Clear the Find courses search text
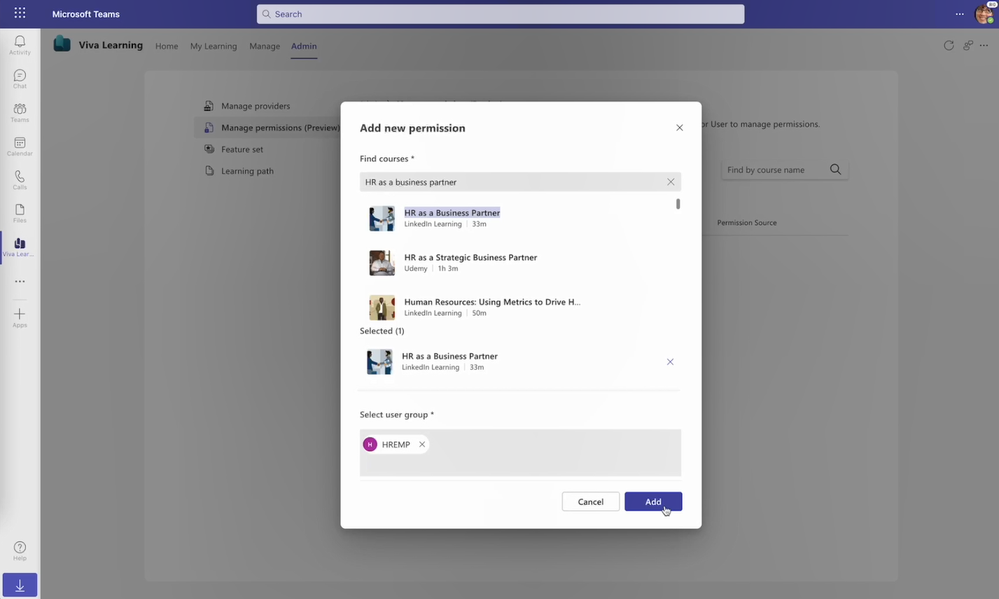Viewport: 999px width, 599px height. tap(671, 182)
